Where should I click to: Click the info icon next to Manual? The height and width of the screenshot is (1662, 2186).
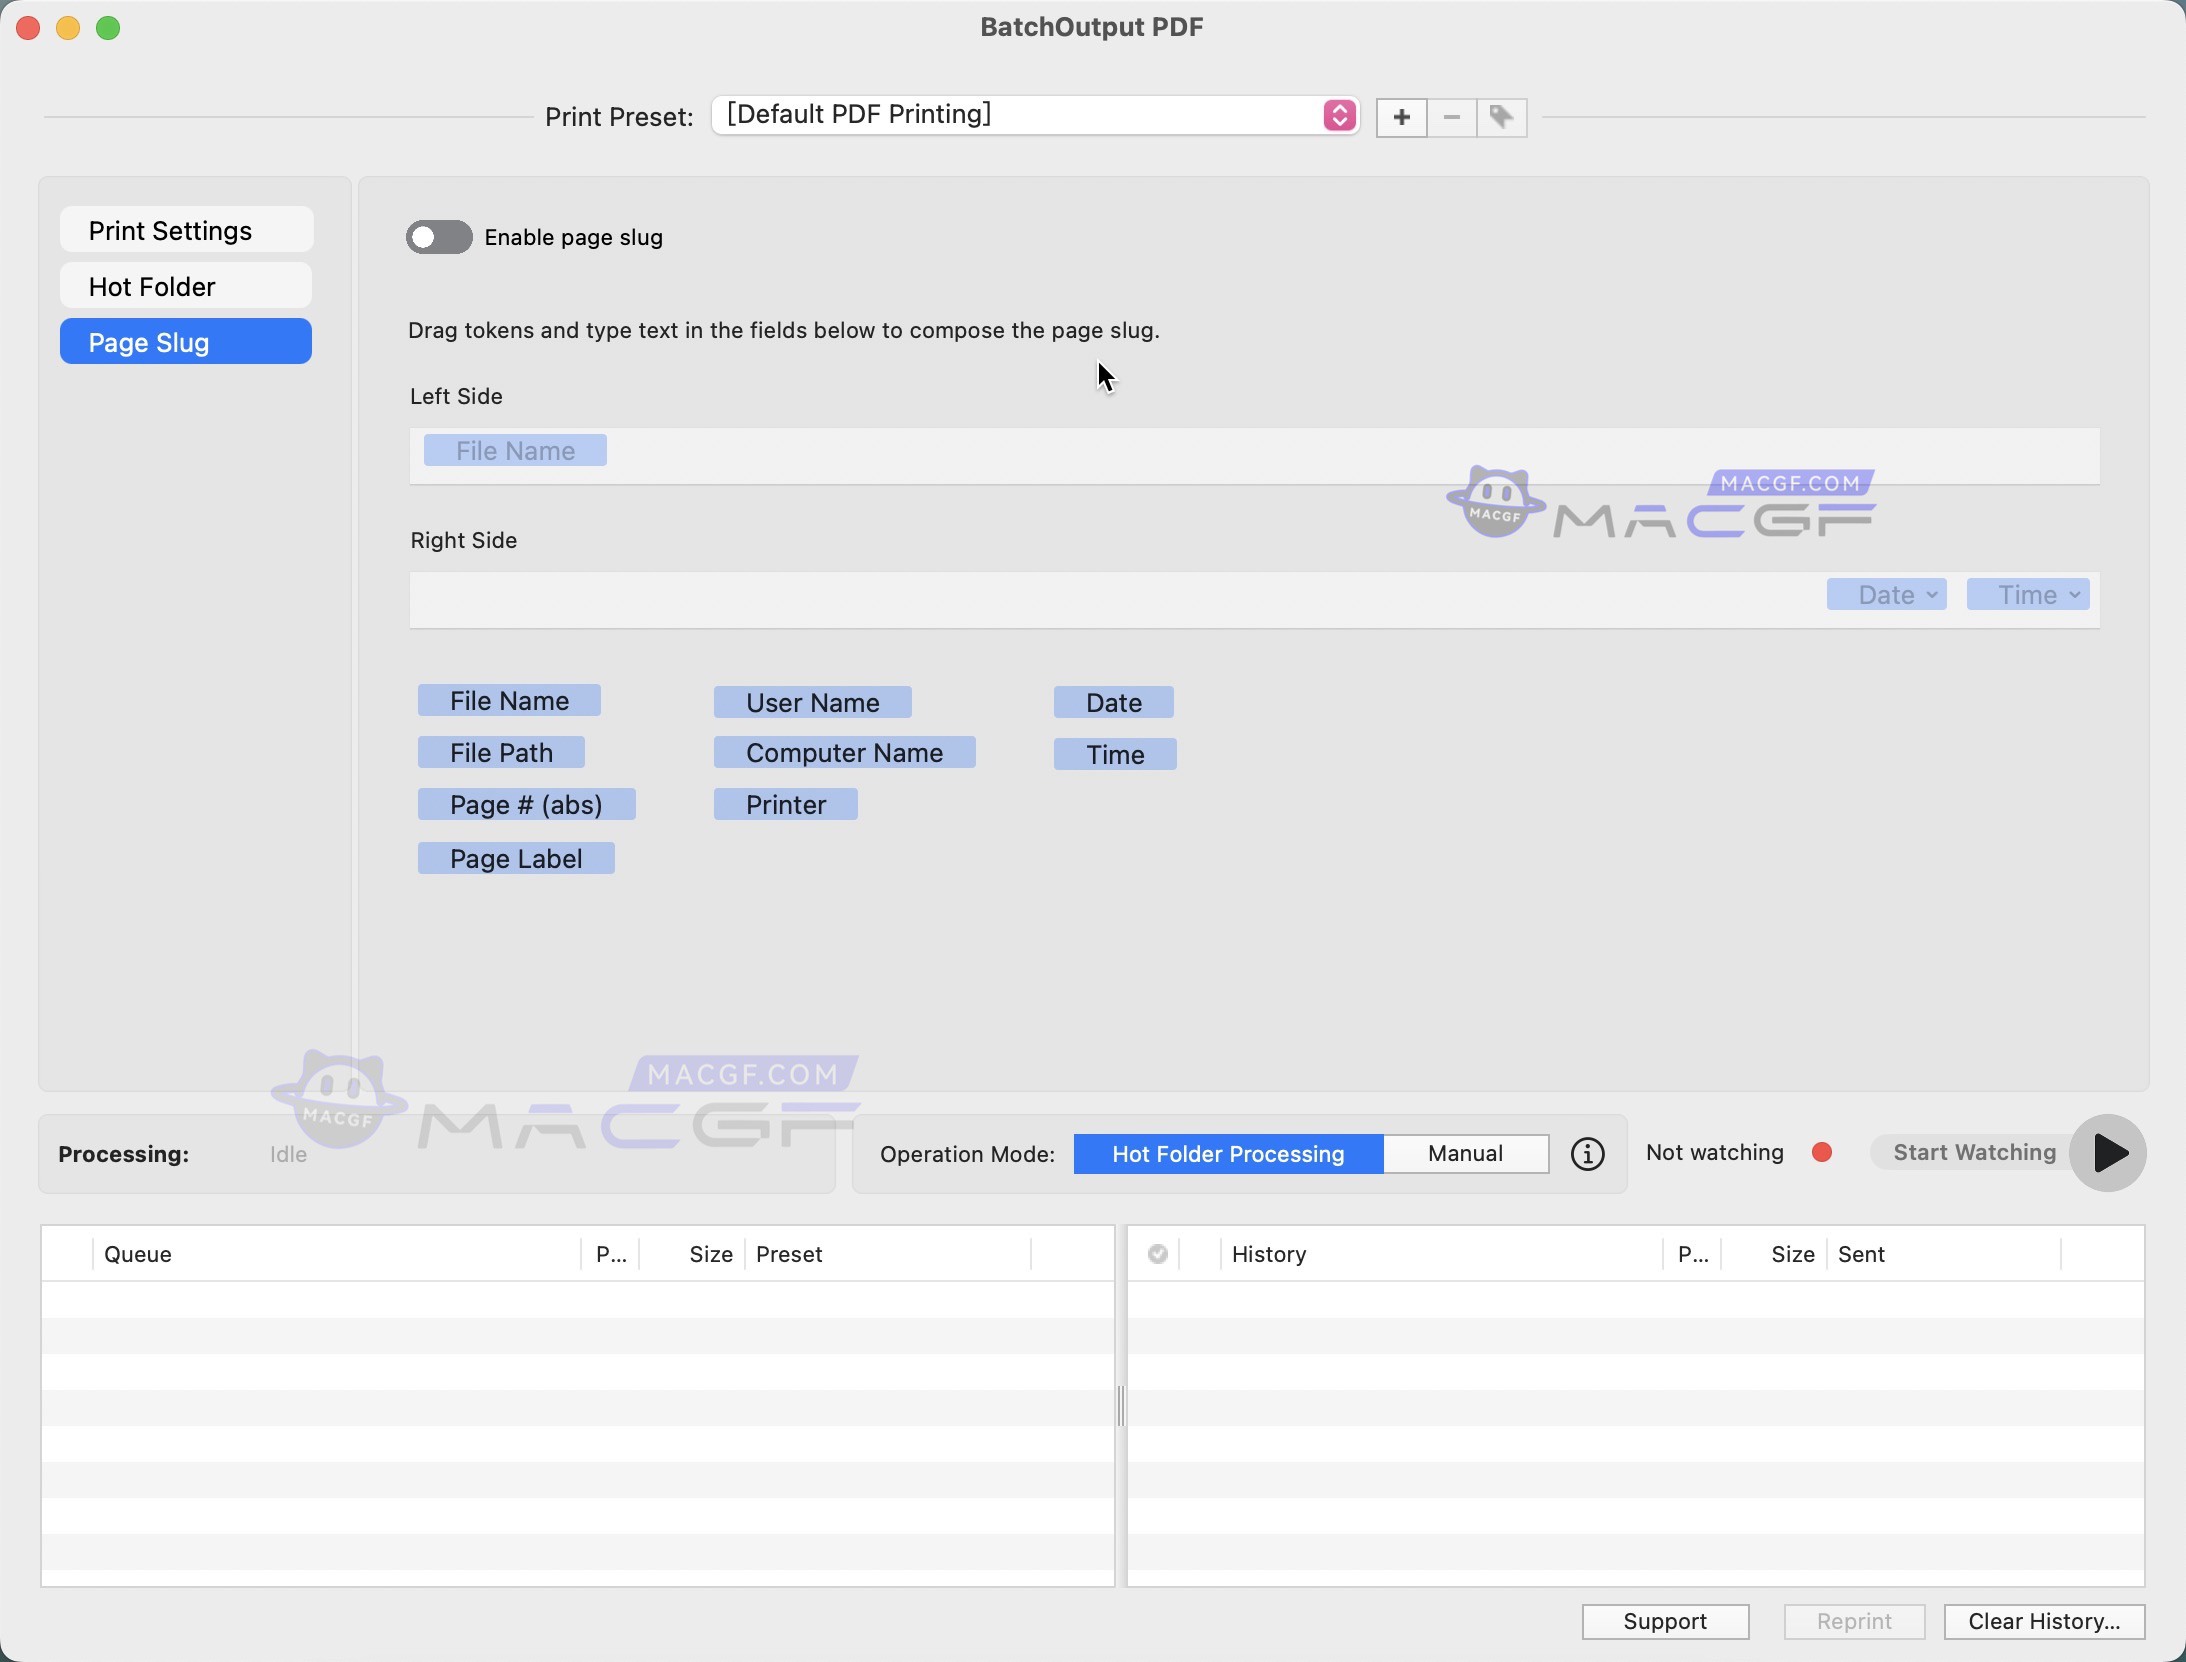(x=1587, y=1153)
